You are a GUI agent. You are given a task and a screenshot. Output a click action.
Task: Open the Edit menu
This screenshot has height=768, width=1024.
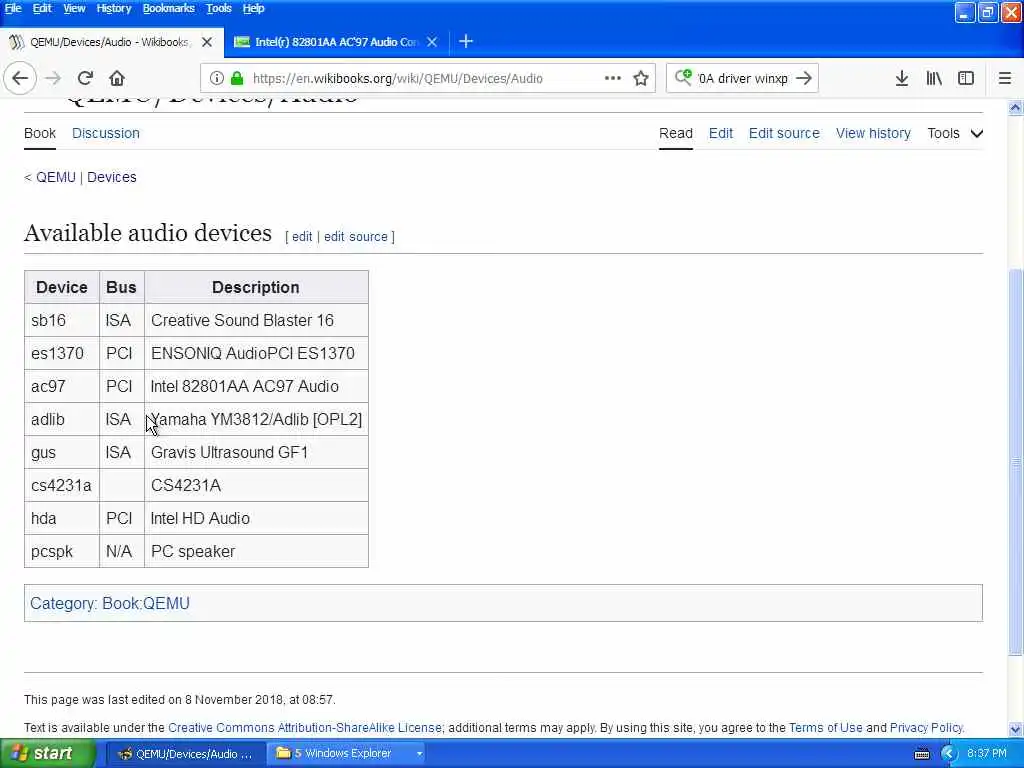click(x=42, y=8)
